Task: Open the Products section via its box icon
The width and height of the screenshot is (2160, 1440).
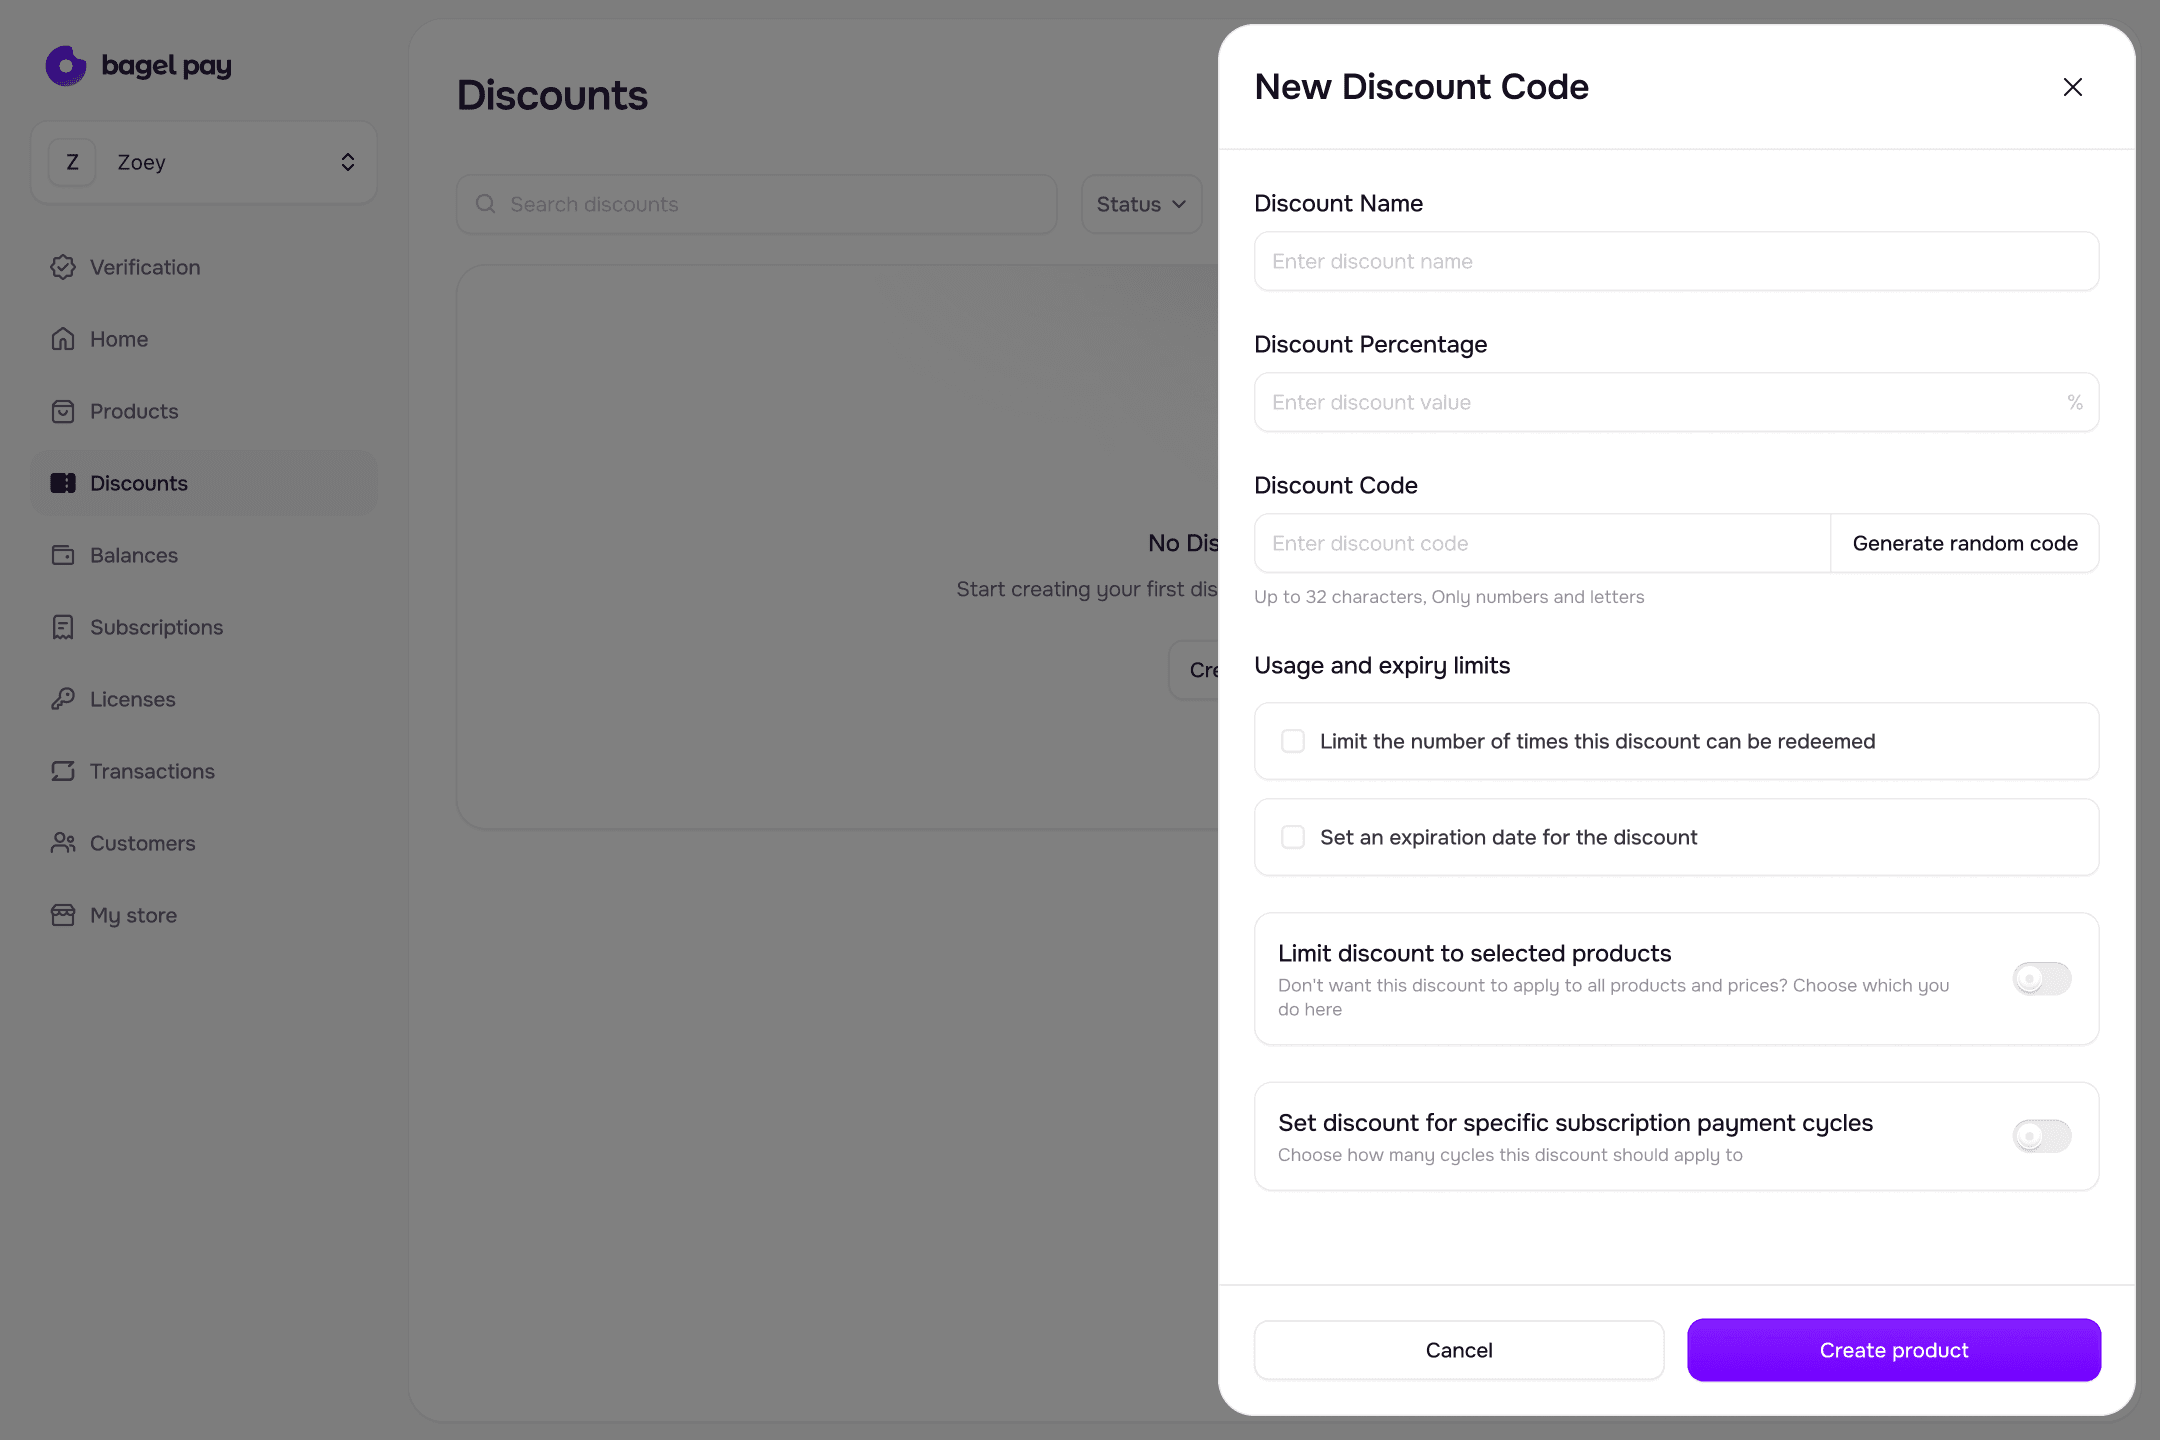Action: point(63,411)
